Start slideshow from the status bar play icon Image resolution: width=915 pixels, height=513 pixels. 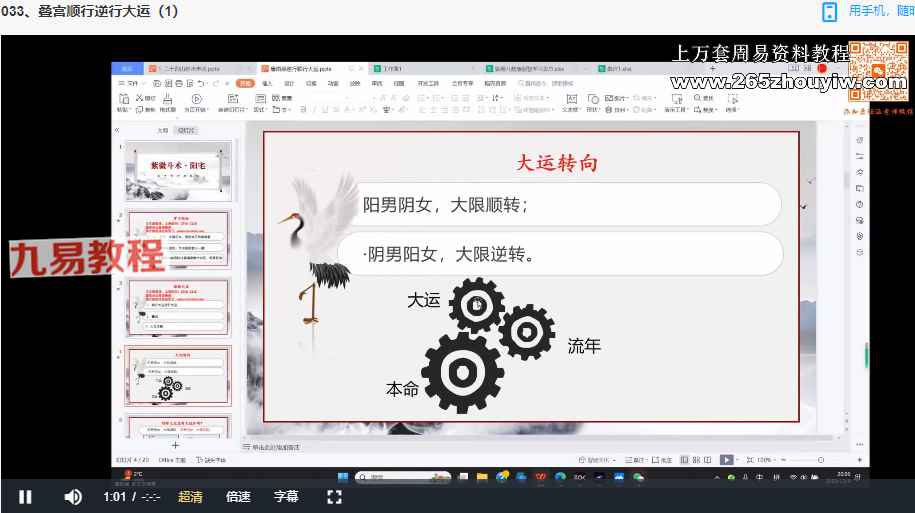point(726,460)
